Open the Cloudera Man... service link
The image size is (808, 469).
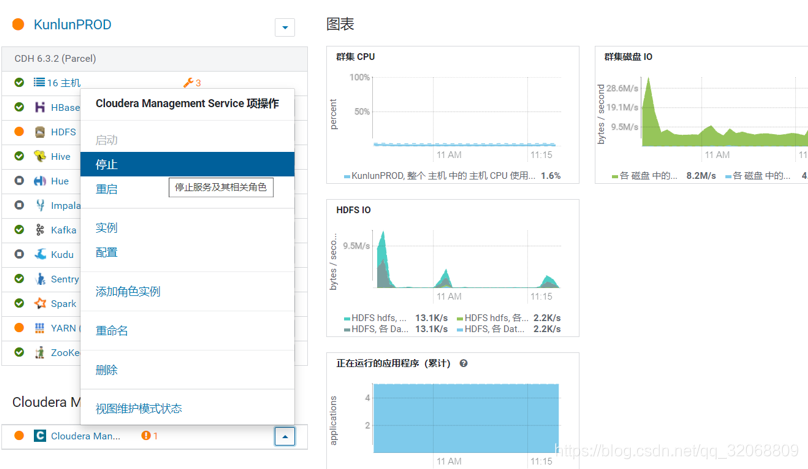86,436
